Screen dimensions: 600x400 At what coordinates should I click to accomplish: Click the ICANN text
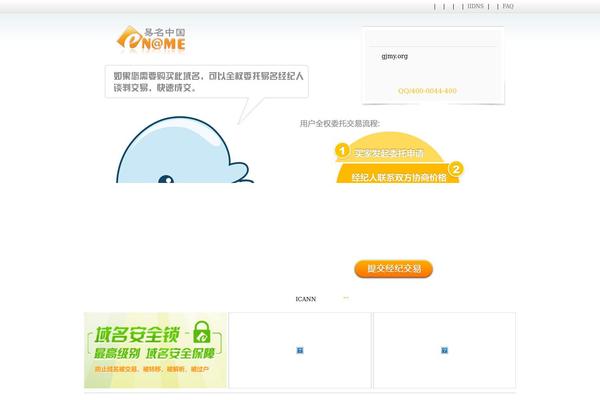[306, 299]
